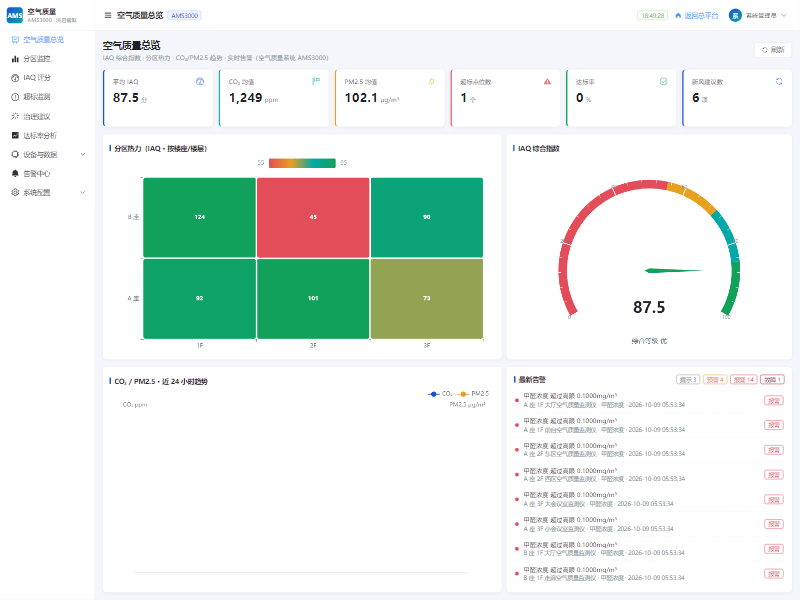The width and height of the screenshot is (800, 600).
Task: Click the bar chart icon for 分区监控
Action: pos(15,59)
